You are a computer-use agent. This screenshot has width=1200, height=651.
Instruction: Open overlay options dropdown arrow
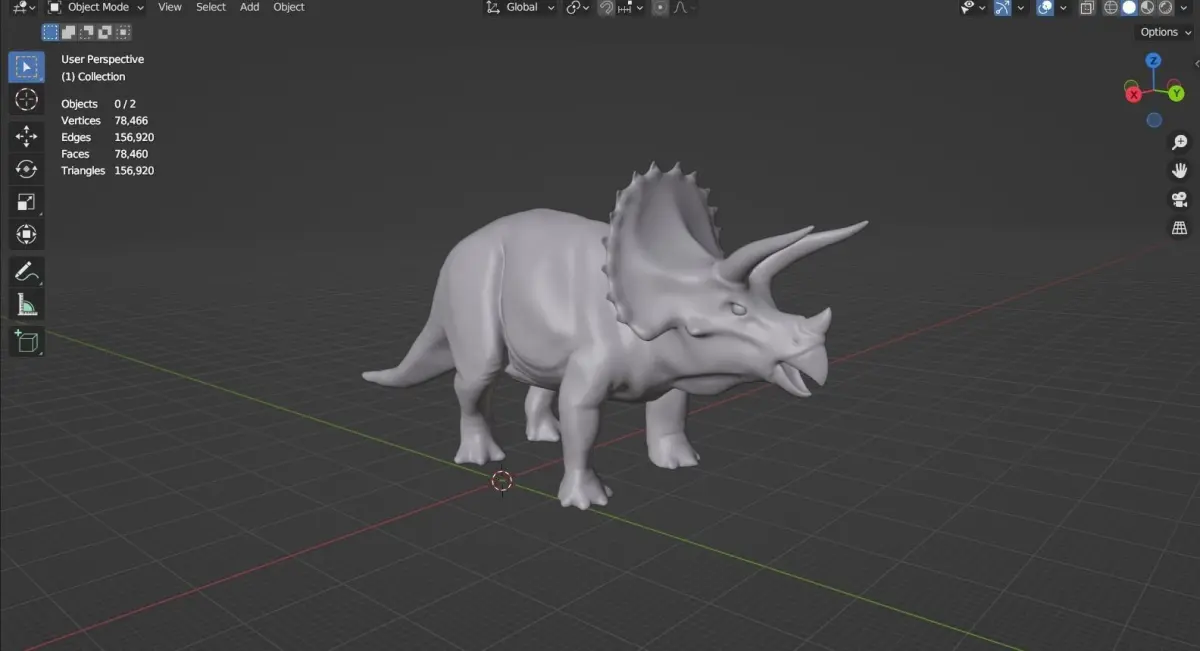[x=1063, y=7]
